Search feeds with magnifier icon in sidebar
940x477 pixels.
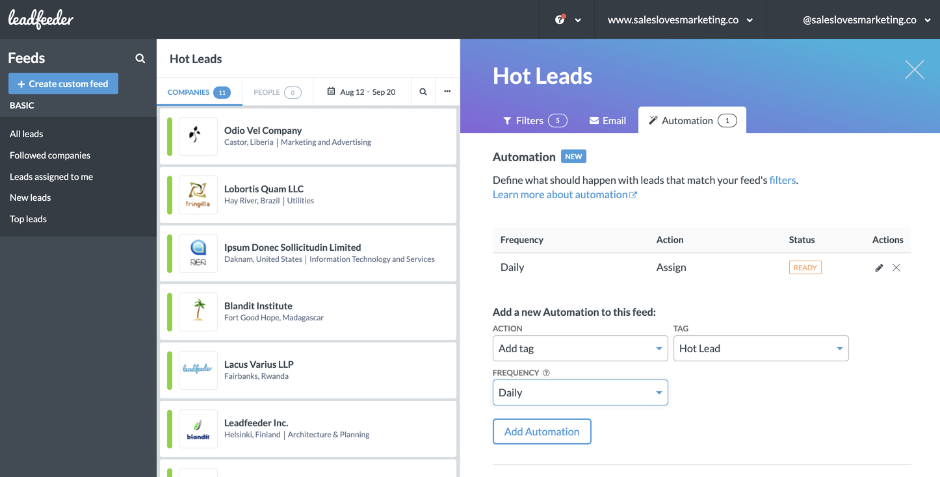click(140, 58)
